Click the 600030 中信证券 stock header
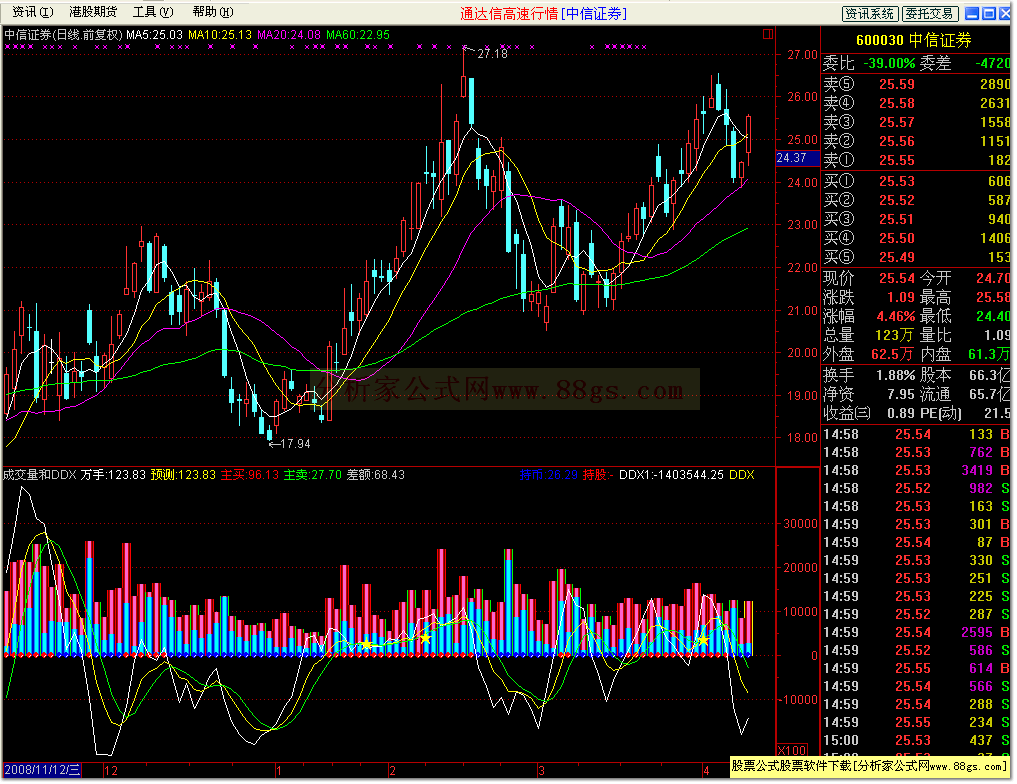The height and width of the screenshot is (784, 1017). point(914,41)
